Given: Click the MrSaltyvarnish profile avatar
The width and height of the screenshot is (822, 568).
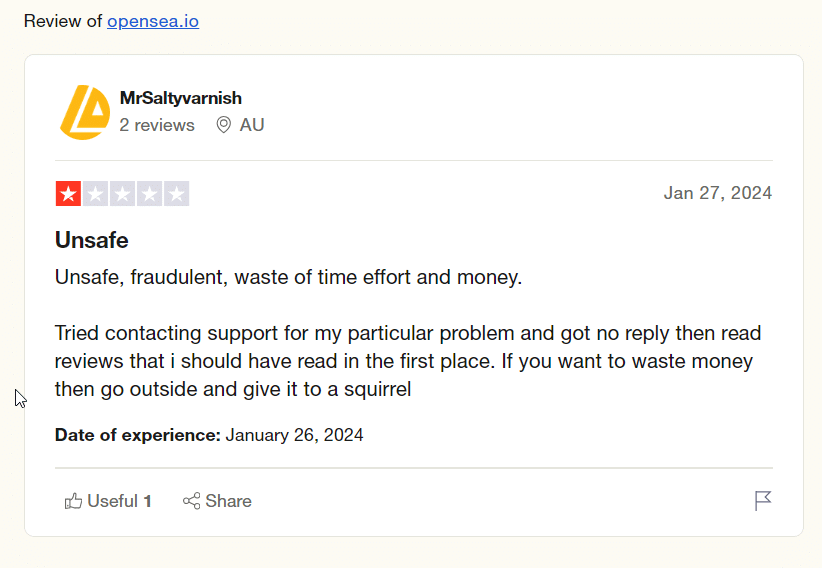Looking at the screenshot, I should coord(85,111).
